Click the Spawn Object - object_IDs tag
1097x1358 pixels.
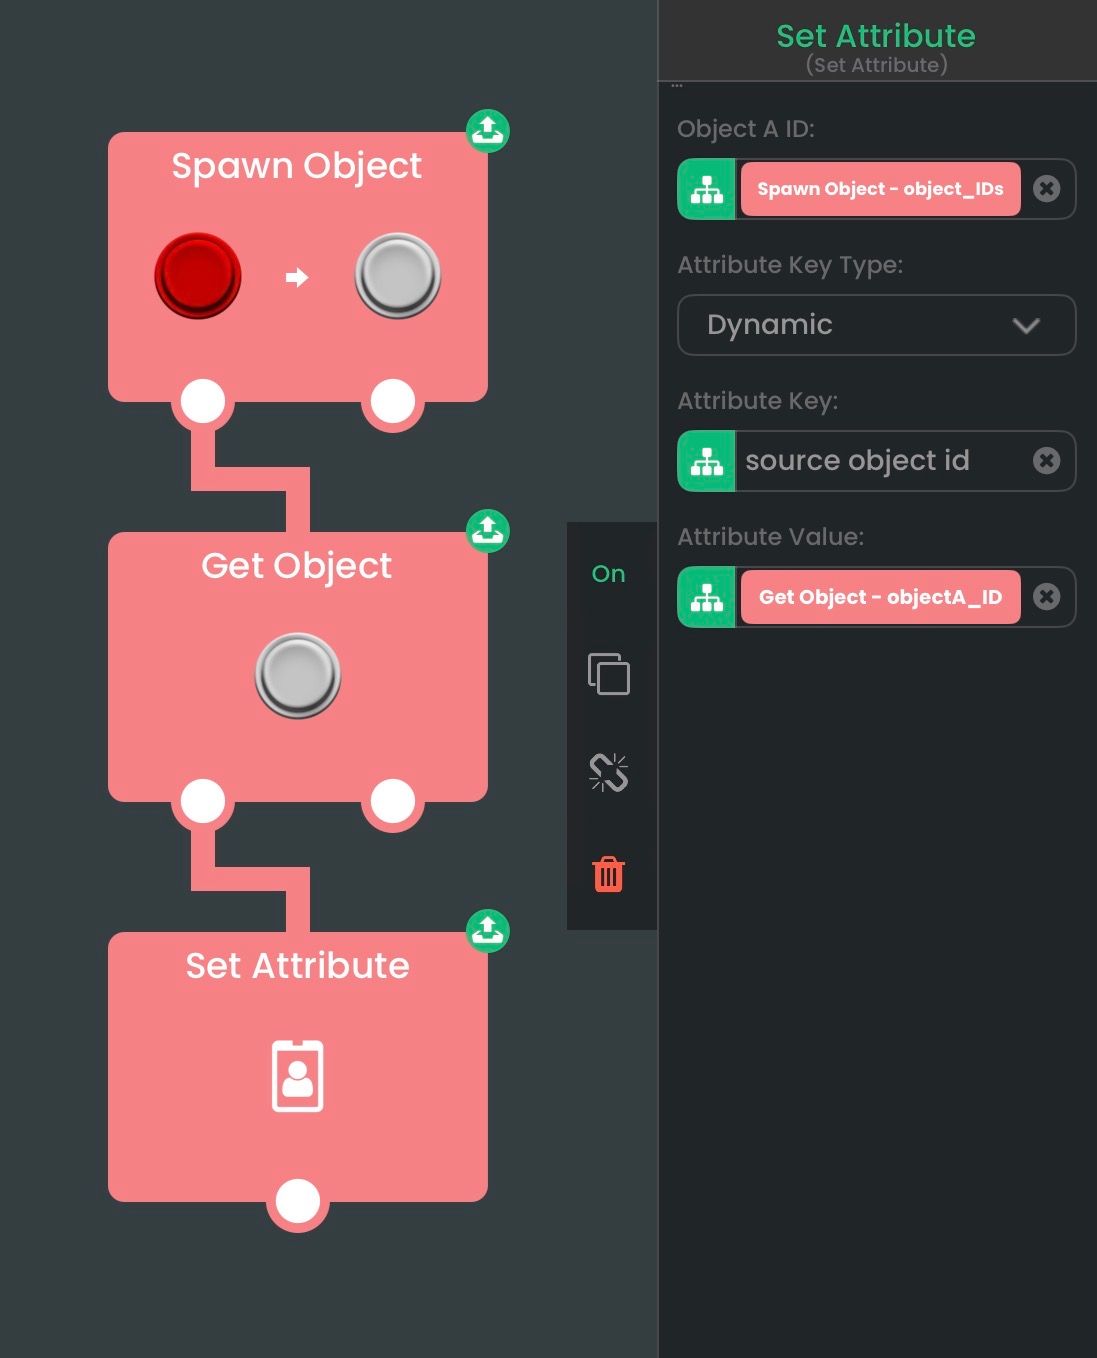click(880, 189)
